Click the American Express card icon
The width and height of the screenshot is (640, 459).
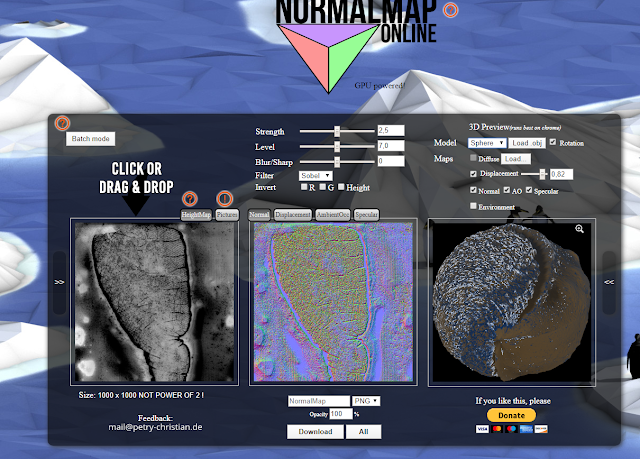coord(526,429)
